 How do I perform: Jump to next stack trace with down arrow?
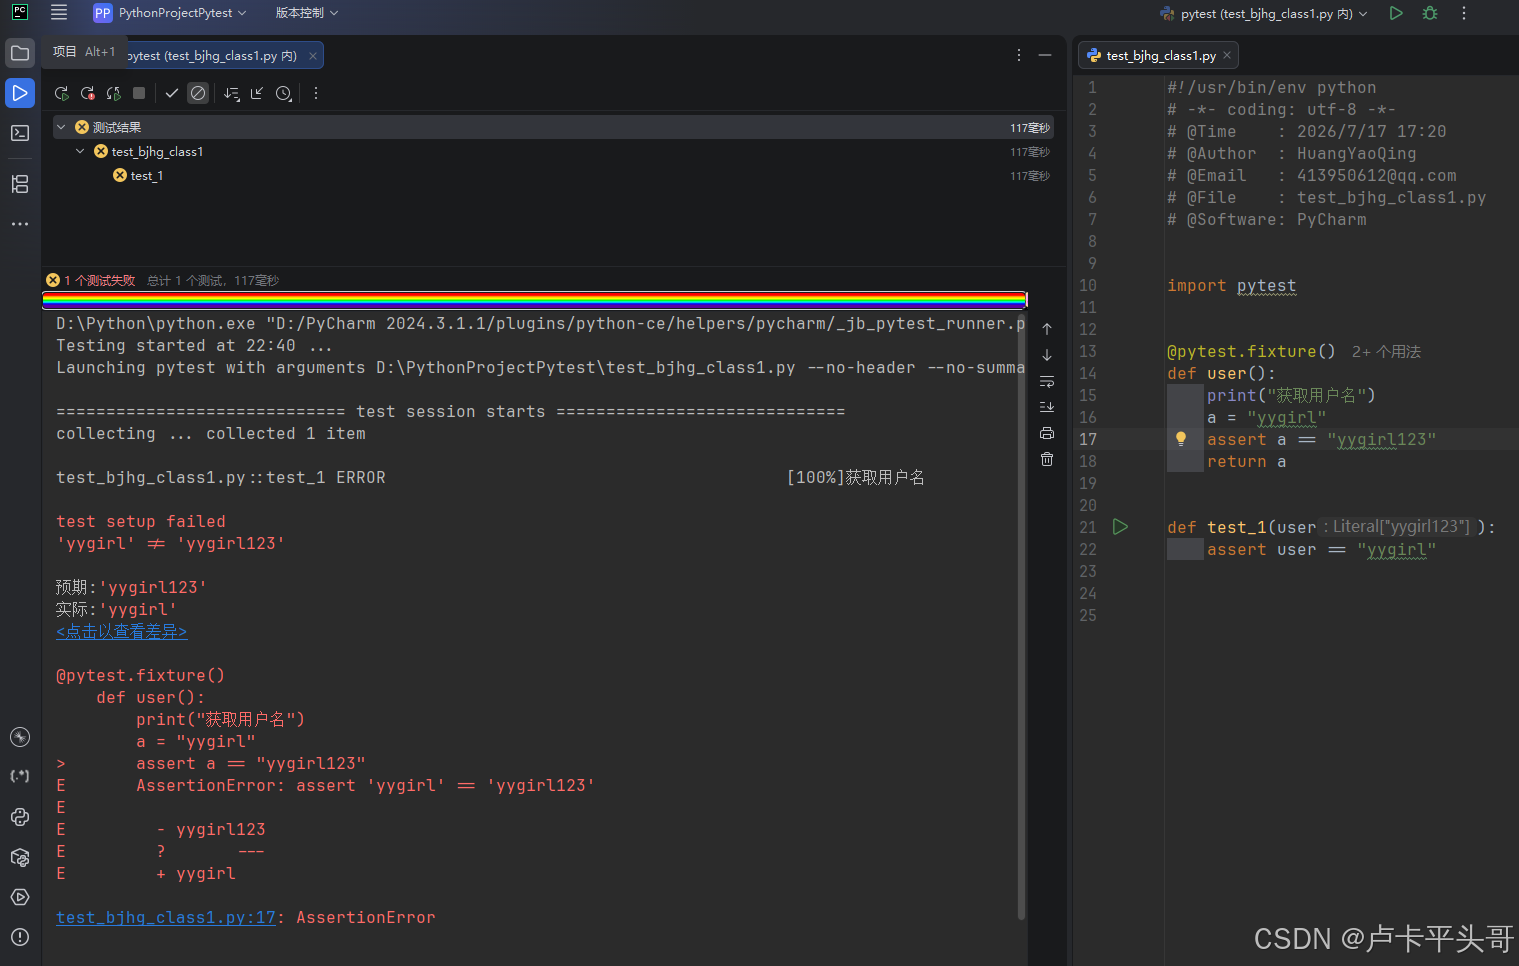point(1047,355)
